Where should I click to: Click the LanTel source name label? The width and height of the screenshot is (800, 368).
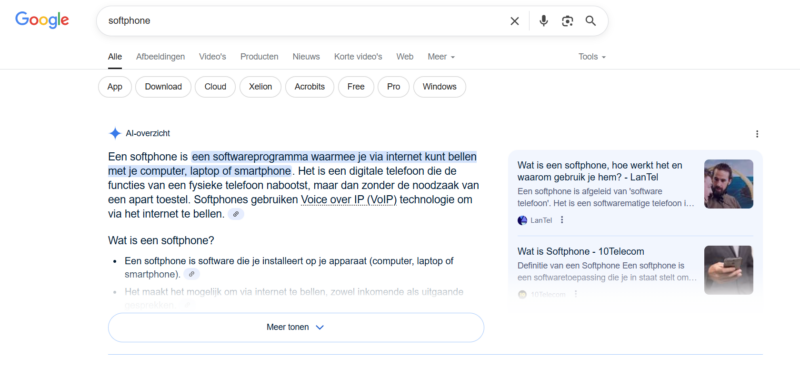542,220
